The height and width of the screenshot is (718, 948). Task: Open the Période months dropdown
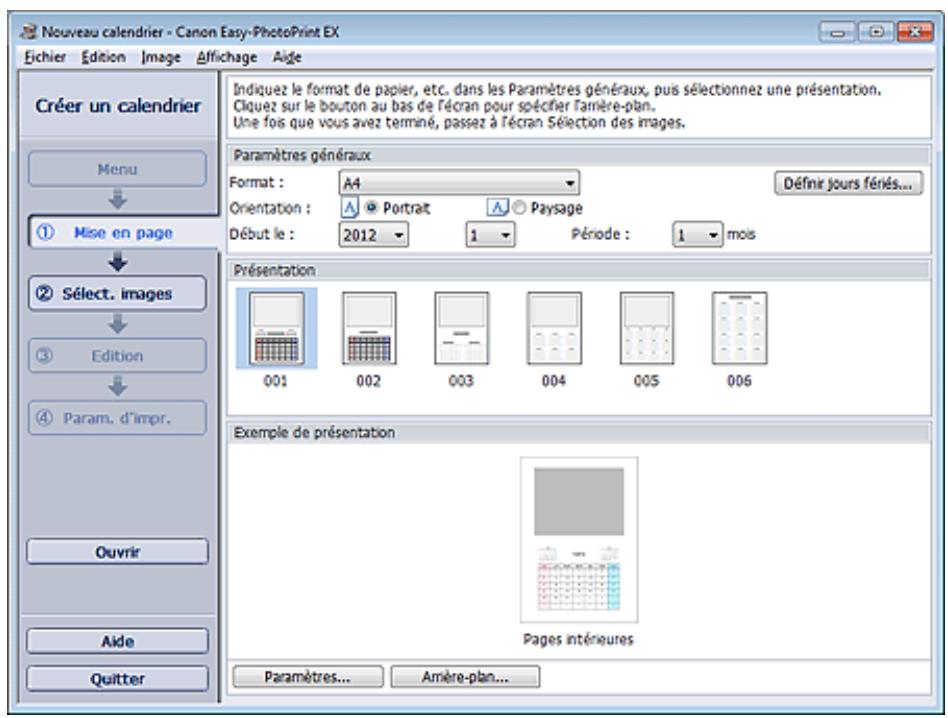click(697, 234)
